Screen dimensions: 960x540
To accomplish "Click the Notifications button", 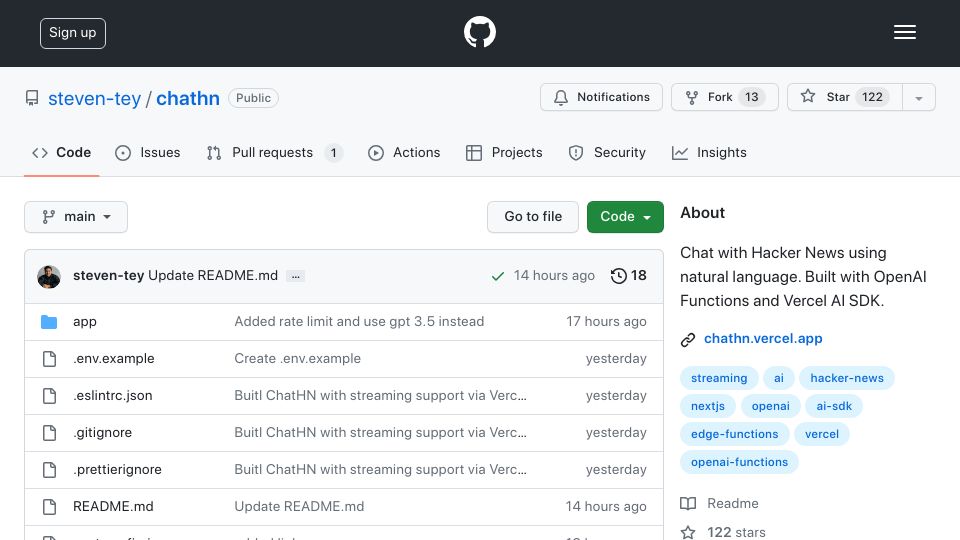I will 601,97.
